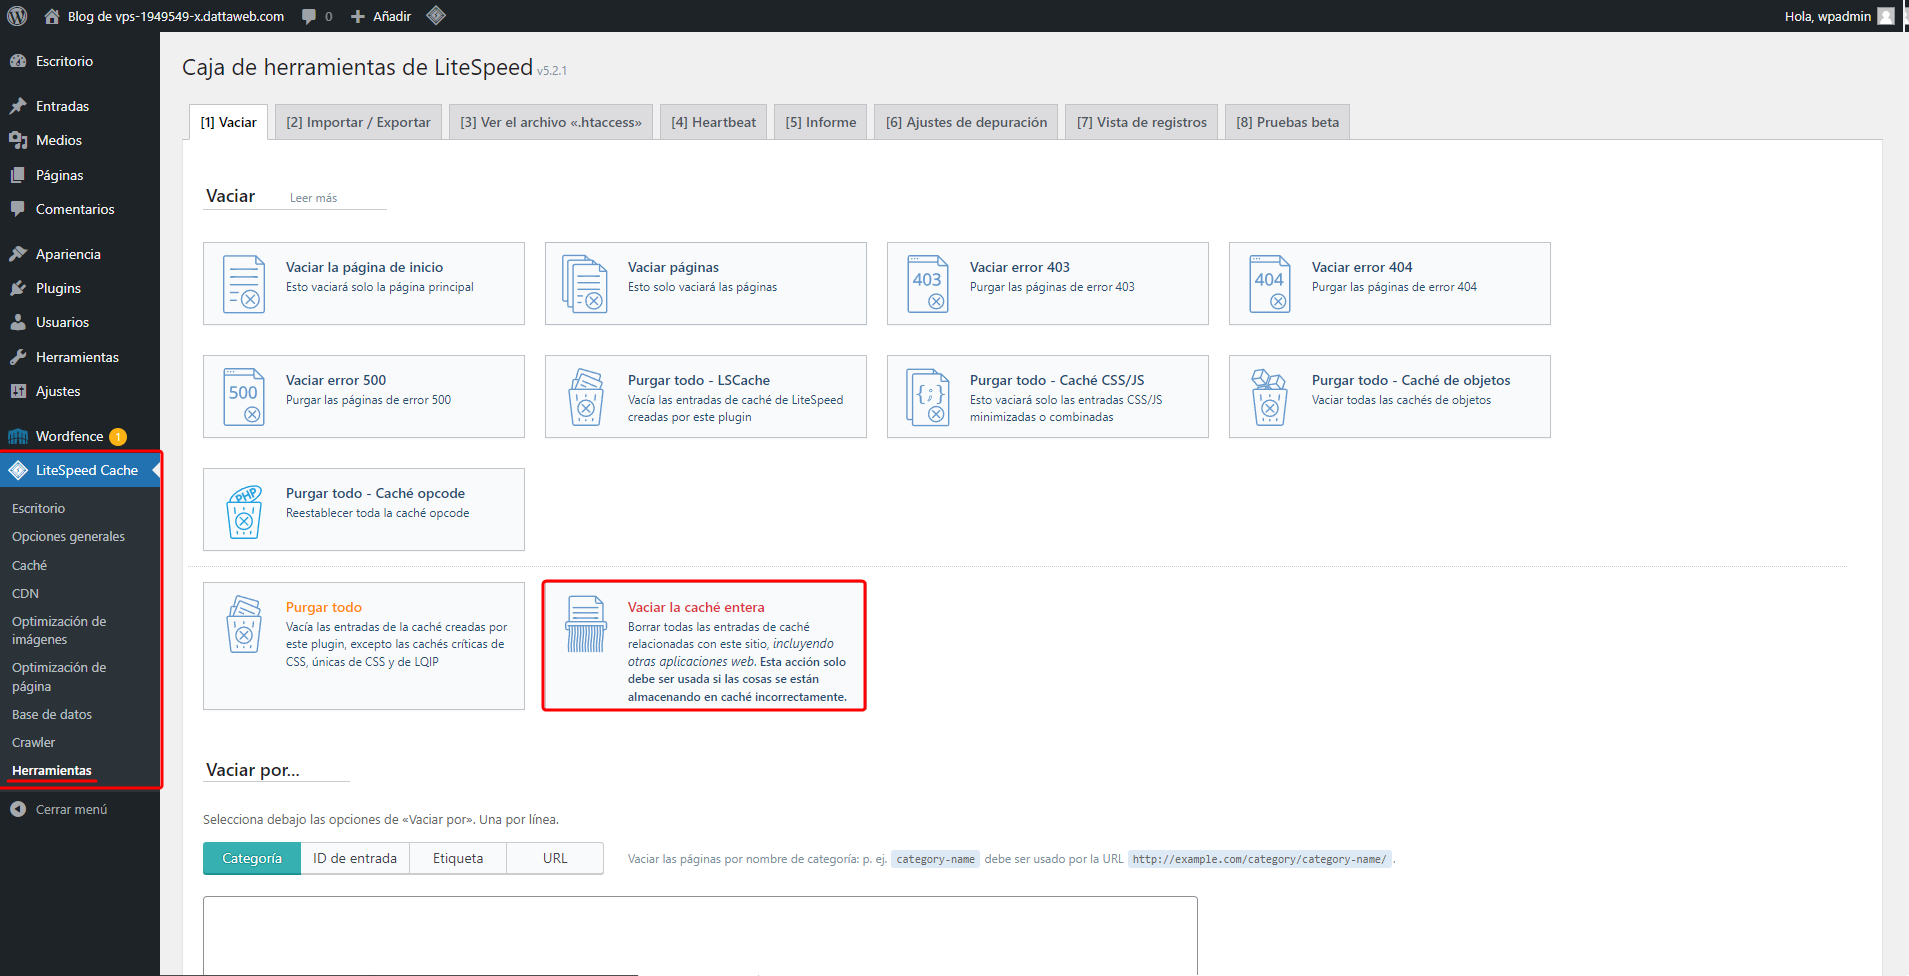This screenshot has height=976, width=1909.
Task: Click Purgar todo - Caché opcode title
Action: click(x=375, y=493)
